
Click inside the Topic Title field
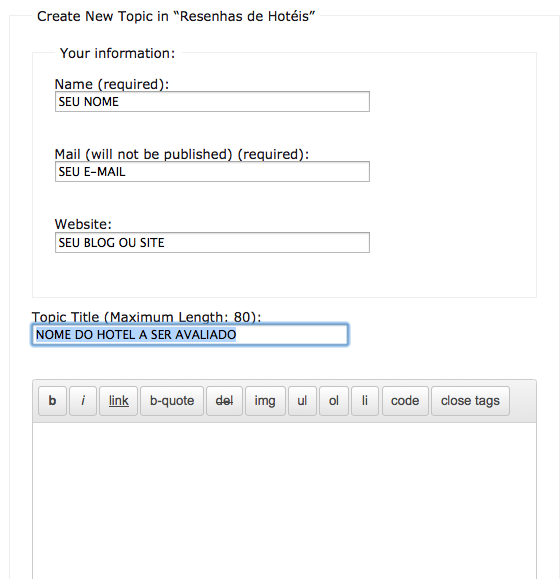(x=190, y=335)
